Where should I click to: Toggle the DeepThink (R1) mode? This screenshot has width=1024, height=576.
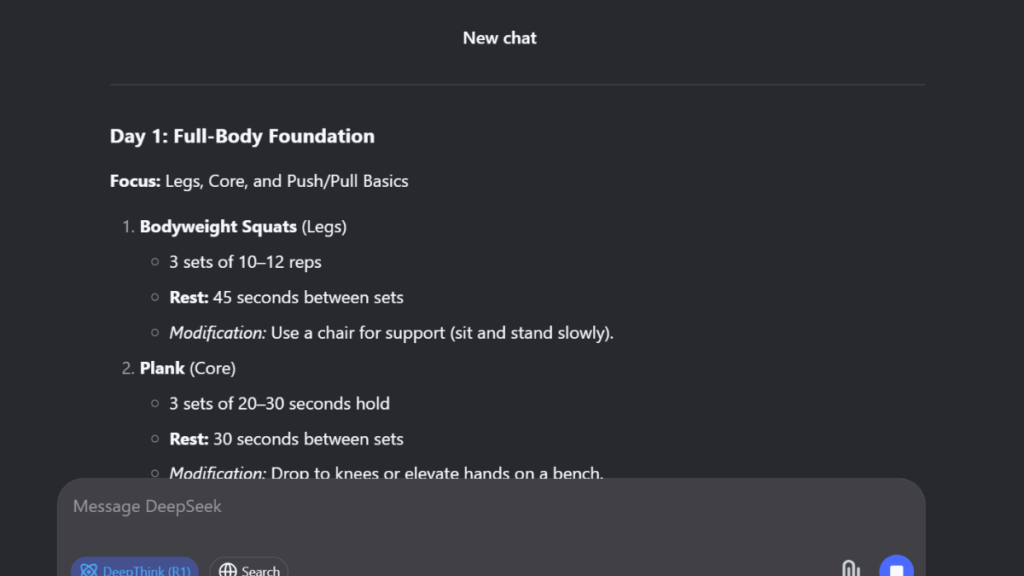pos(135,567)
